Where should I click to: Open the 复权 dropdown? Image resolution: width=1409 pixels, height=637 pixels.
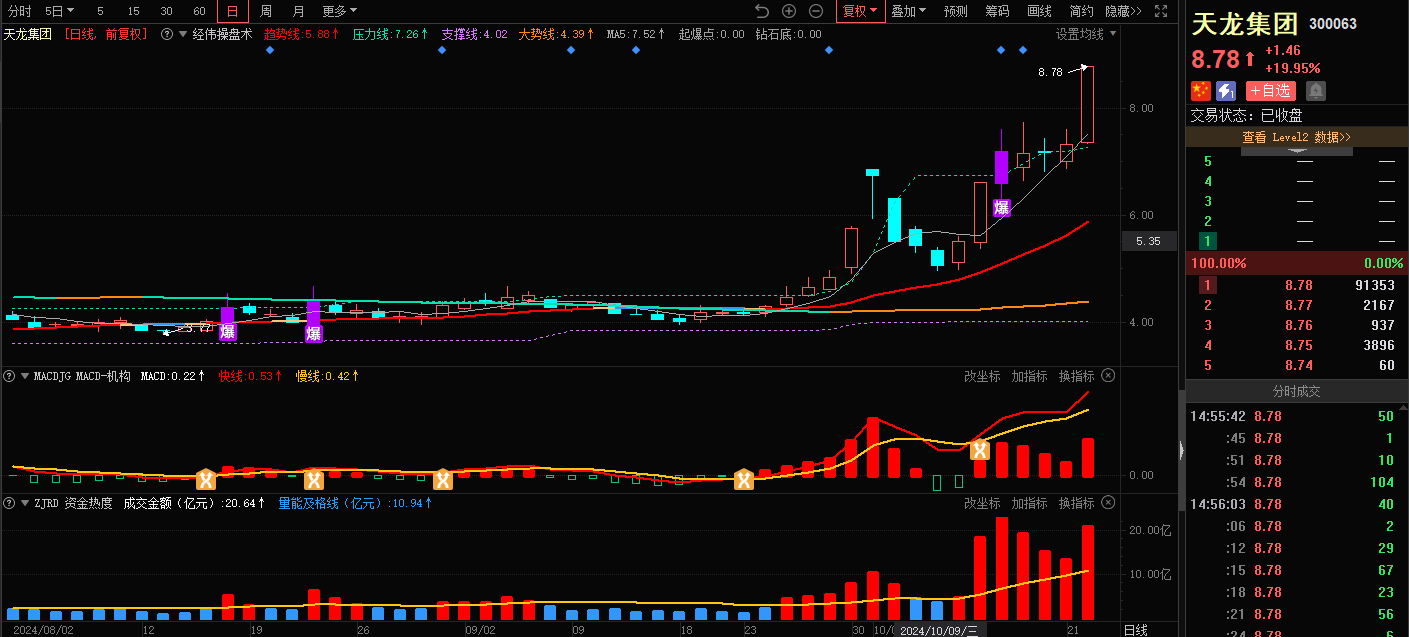[x=860, y=11]
